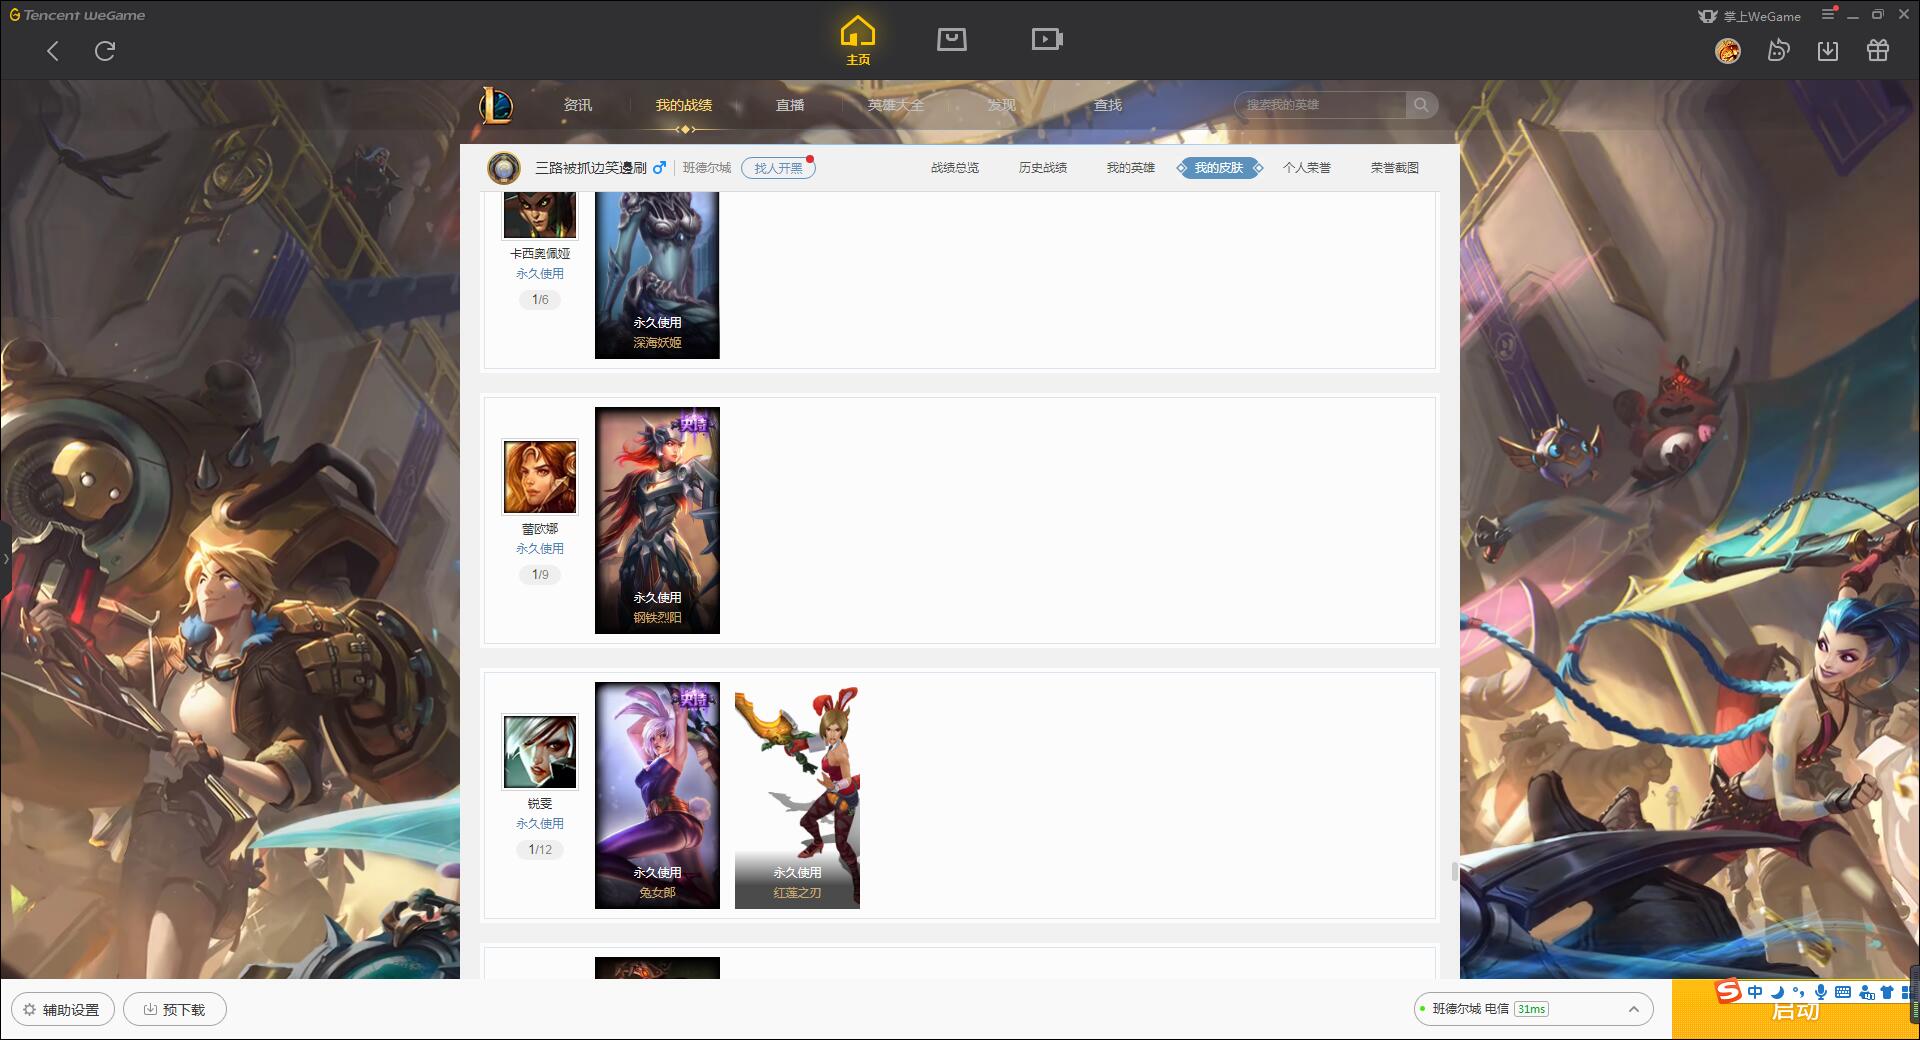Open the store bag icon in top bar
This screenshot has width=1920, height=1040.
click(952, 39)
